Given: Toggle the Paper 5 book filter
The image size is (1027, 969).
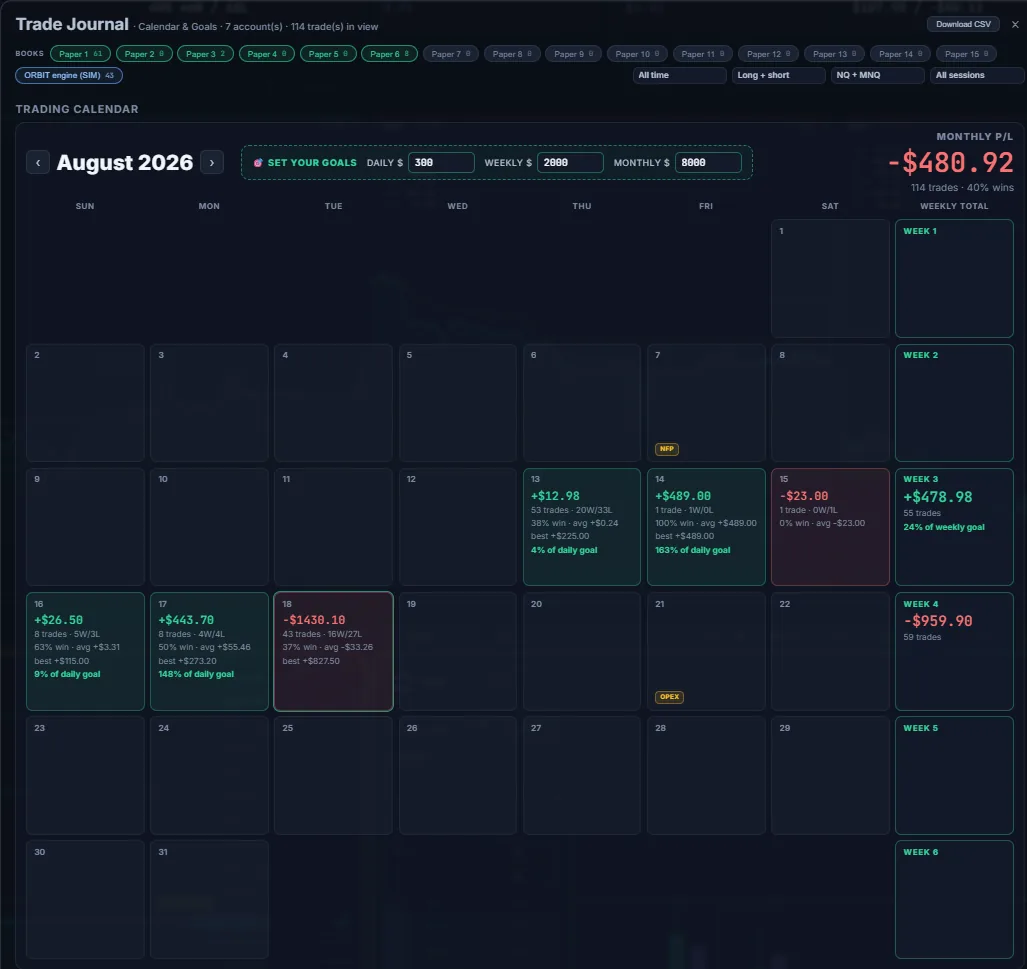Looking at the screenshot, I should coord(328,54).
